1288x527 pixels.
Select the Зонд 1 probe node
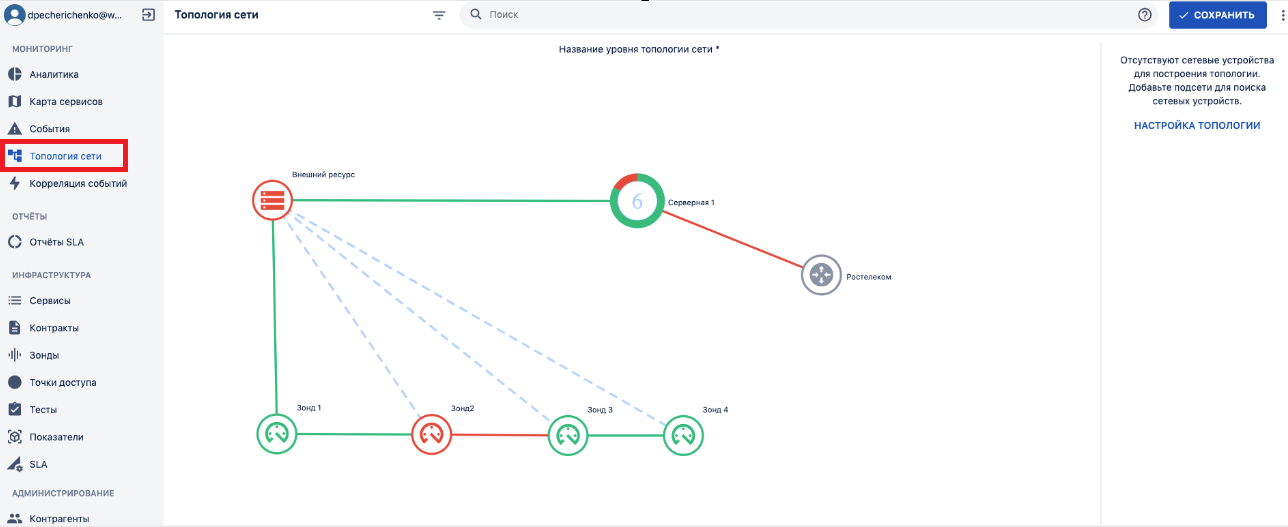click(x=277, y=434)
